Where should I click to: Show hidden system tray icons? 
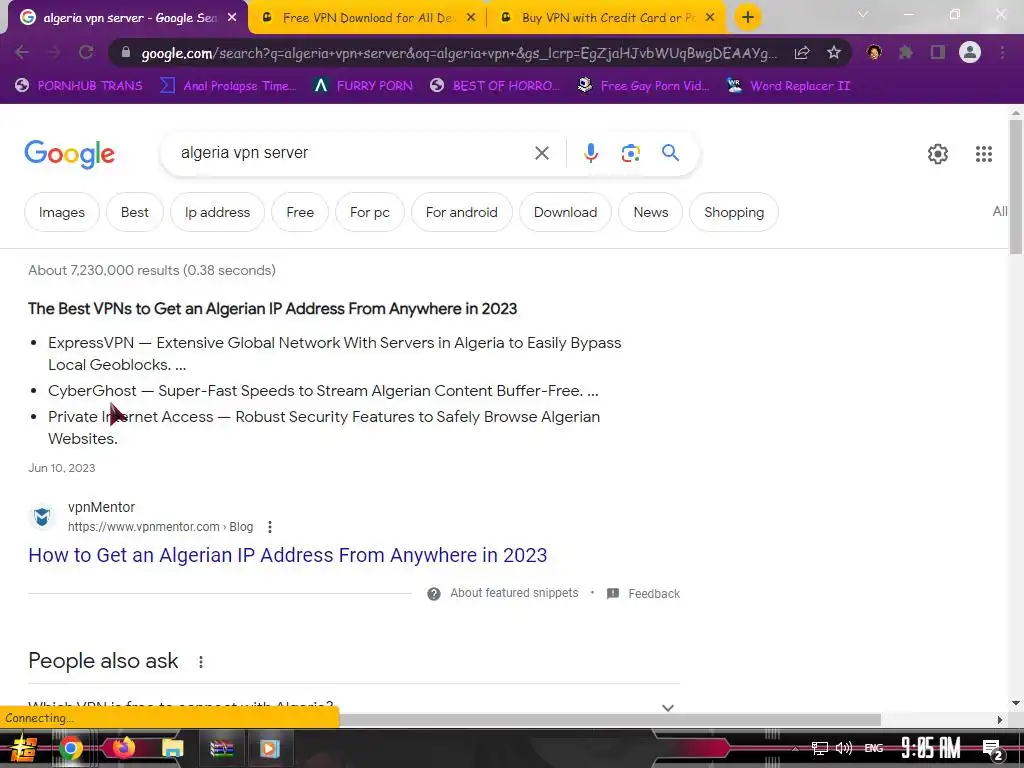point(795,748)
